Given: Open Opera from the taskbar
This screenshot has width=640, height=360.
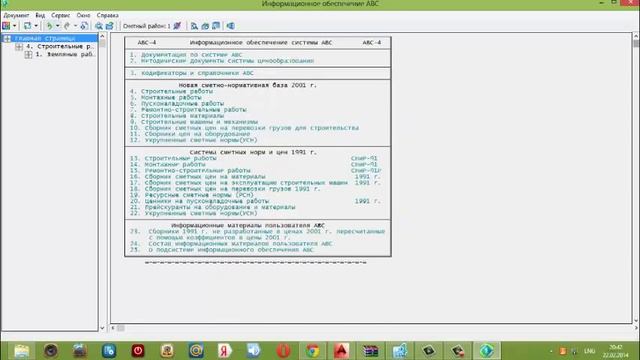Looking at the screenshot, I should point(283,351).
